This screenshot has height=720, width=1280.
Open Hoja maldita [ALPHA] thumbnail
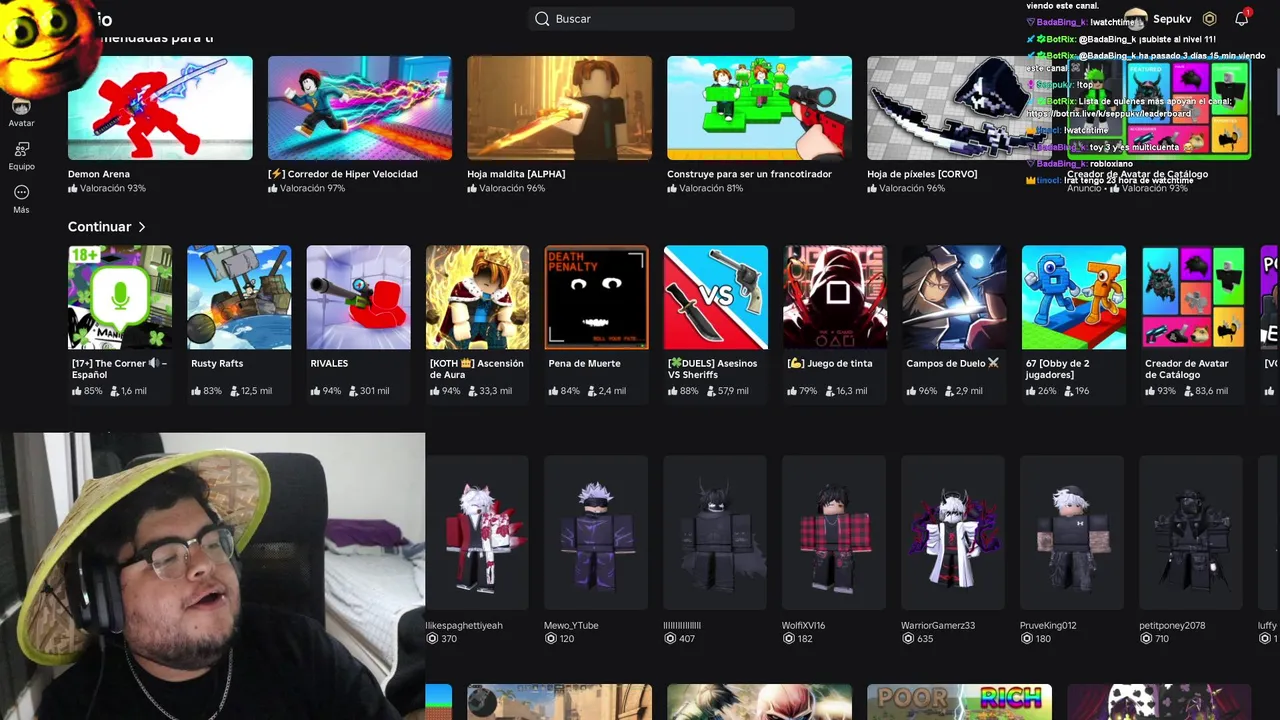tap(559, 108)
